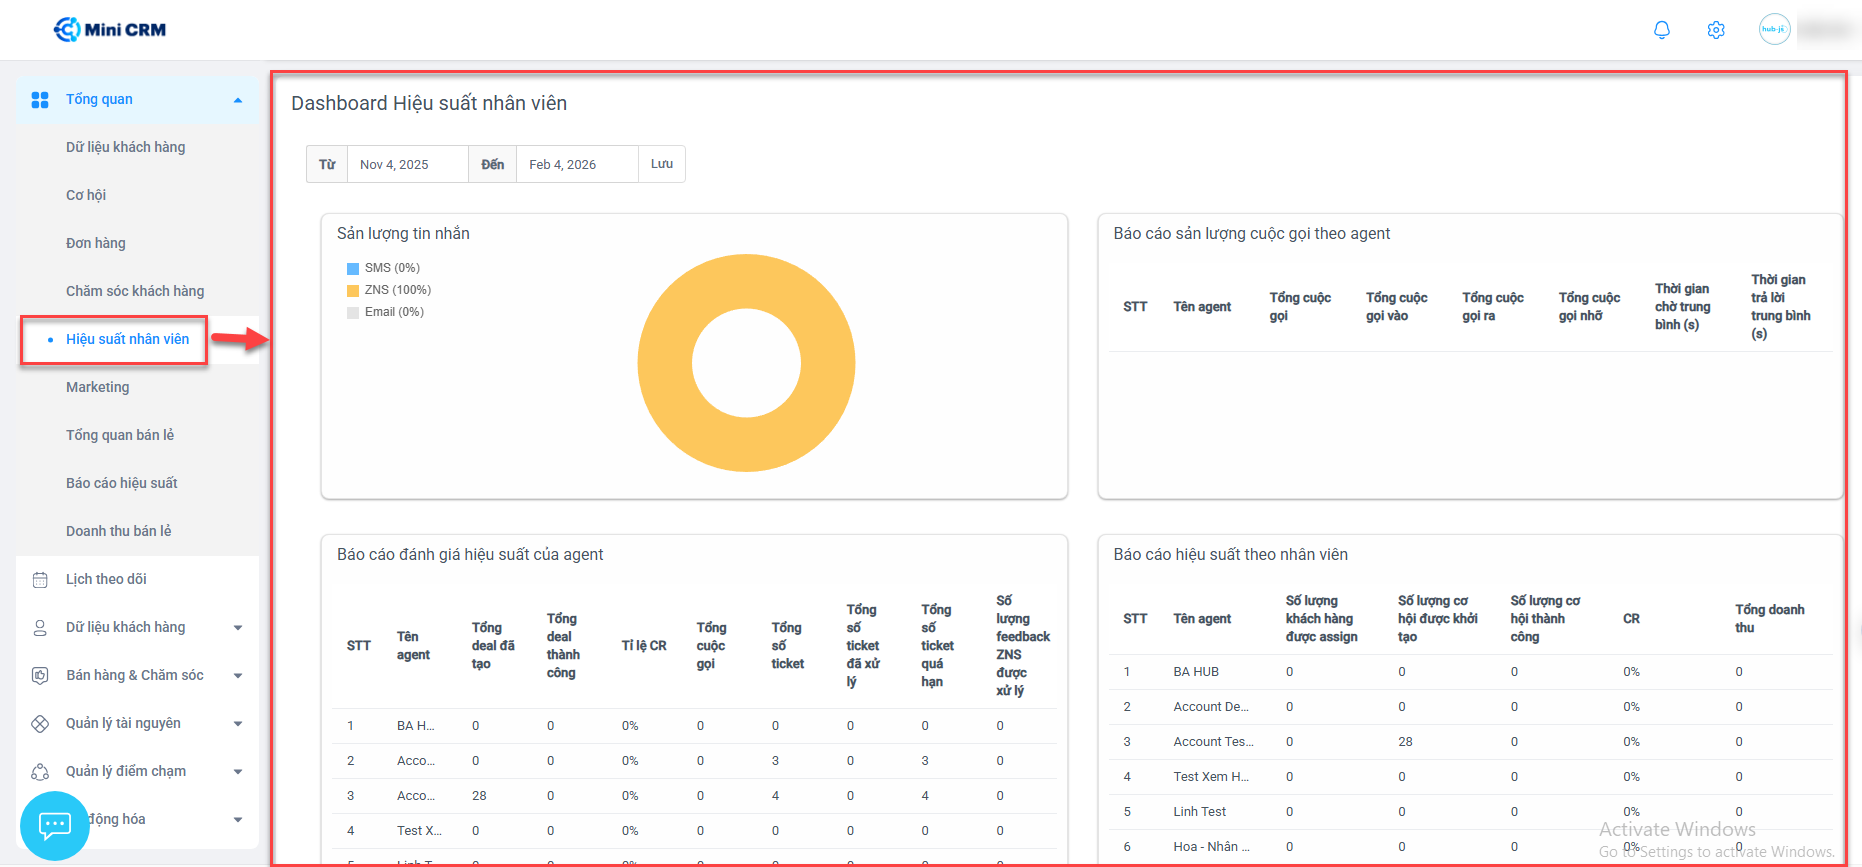Screen dimensions: 1862x867
Task: Expand Dữ liệu khách hàng sidebar group
Action: [238, 628]
